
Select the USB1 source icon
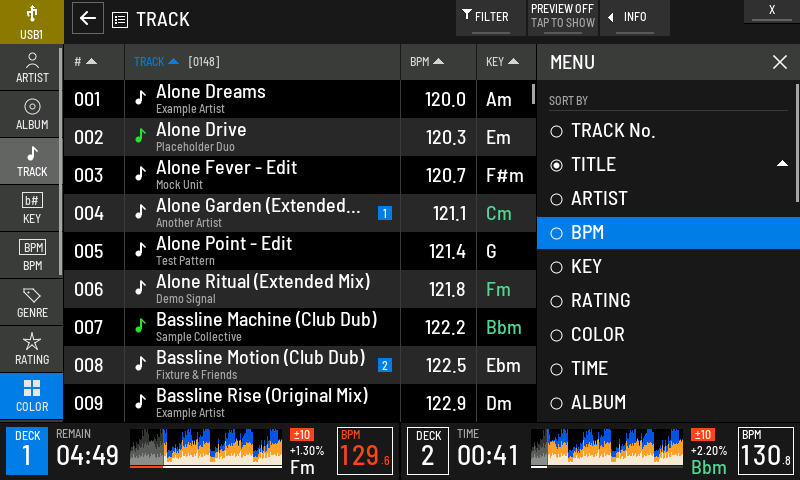click(32, 21)
